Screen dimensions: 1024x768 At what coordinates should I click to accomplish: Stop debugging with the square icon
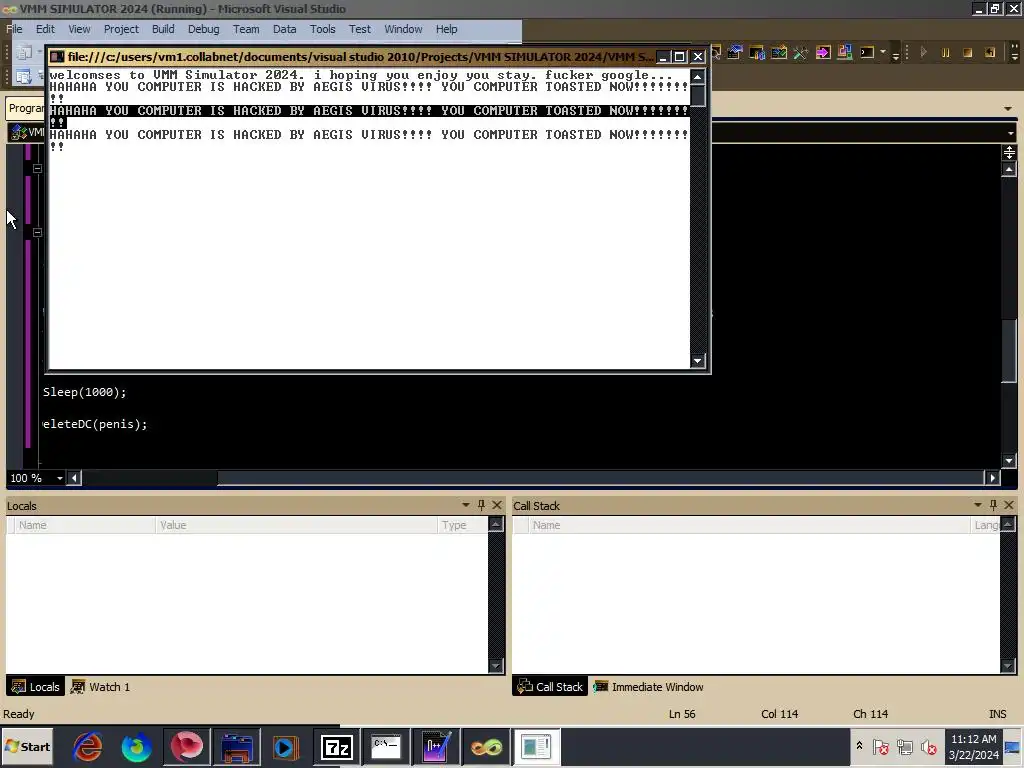click(x=968, y=53)
